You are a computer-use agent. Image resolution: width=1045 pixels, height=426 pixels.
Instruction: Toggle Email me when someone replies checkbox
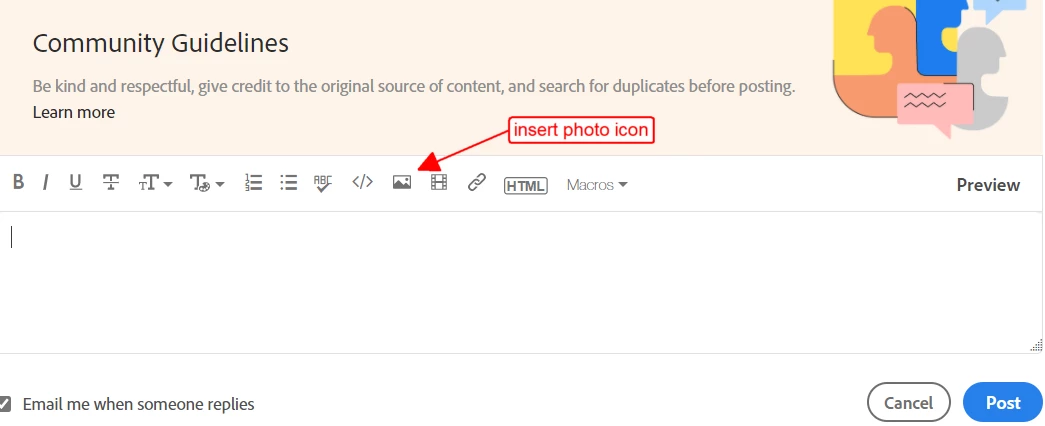coord(5,403)
